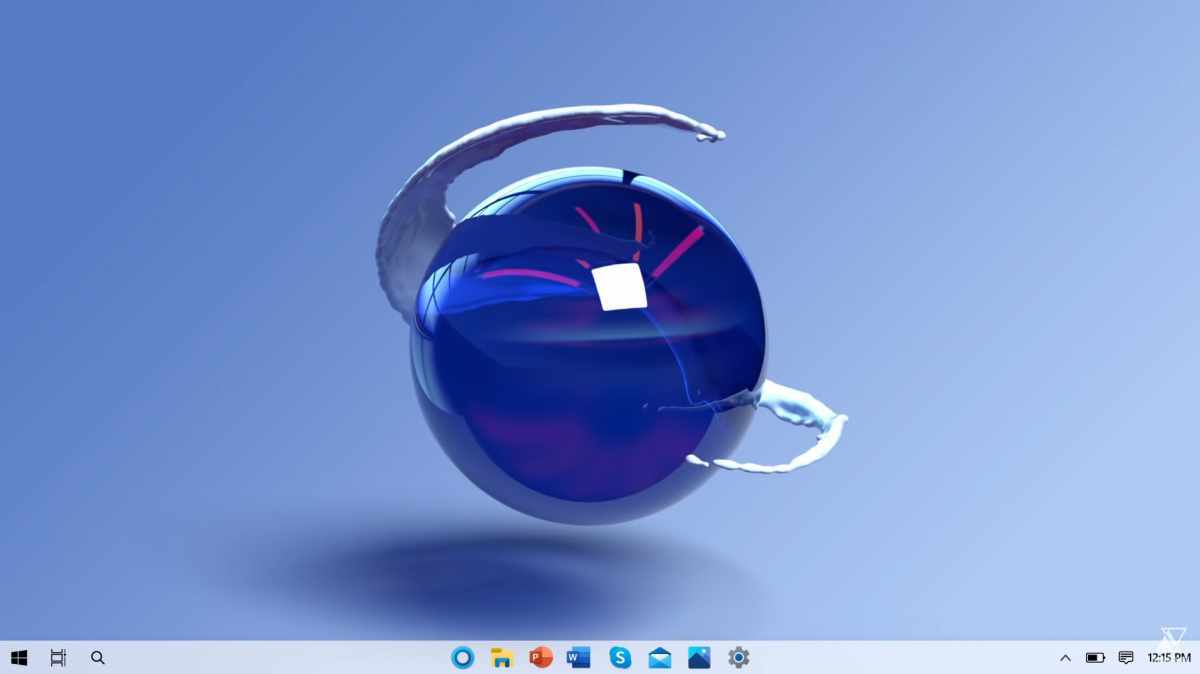Check battery status icon
The width and height of the screenshot is (1200, 674).
[1095, 658]
